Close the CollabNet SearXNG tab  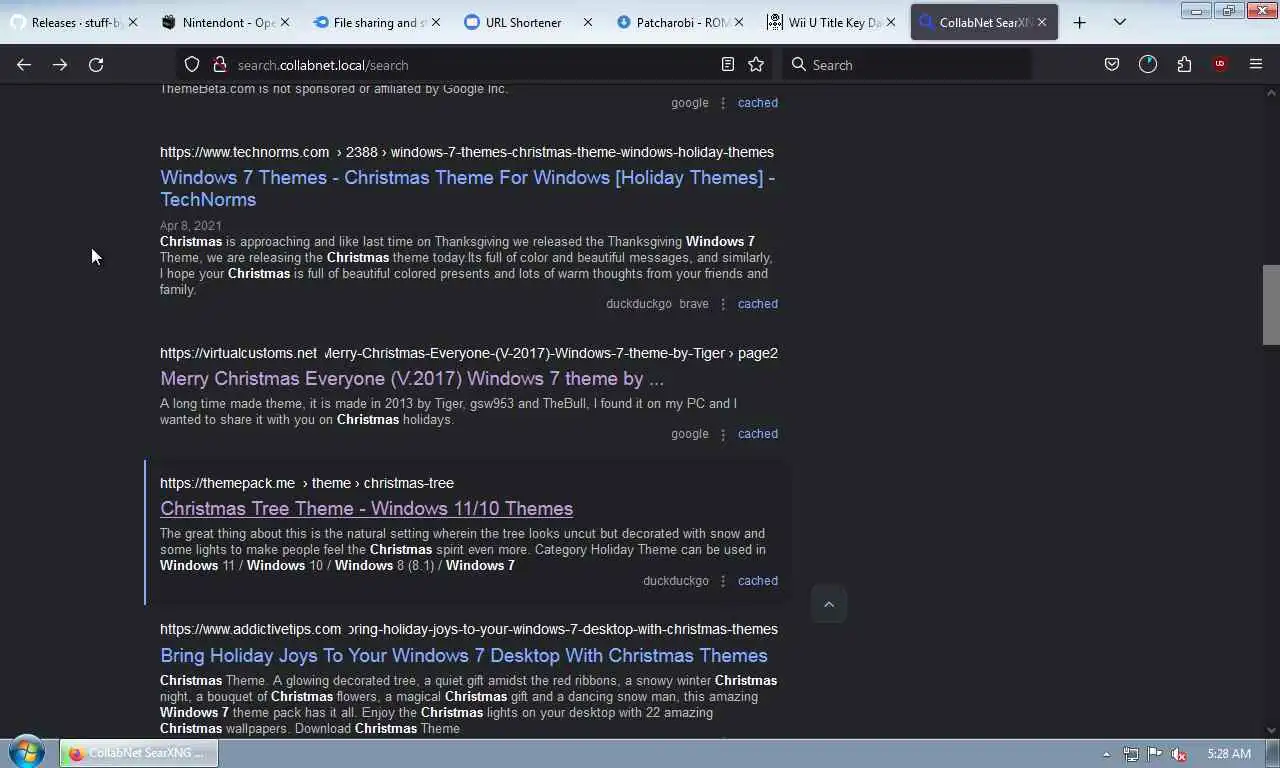[x=1042, y=22]
